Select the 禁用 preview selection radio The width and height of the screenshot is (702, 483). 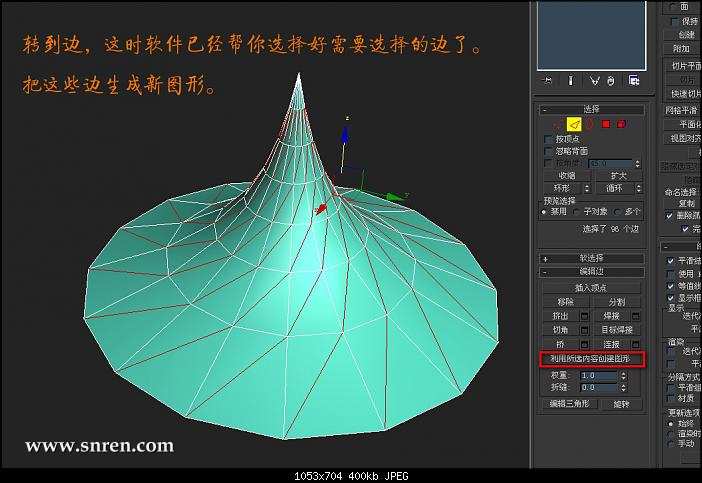click(x=544, y=212)
